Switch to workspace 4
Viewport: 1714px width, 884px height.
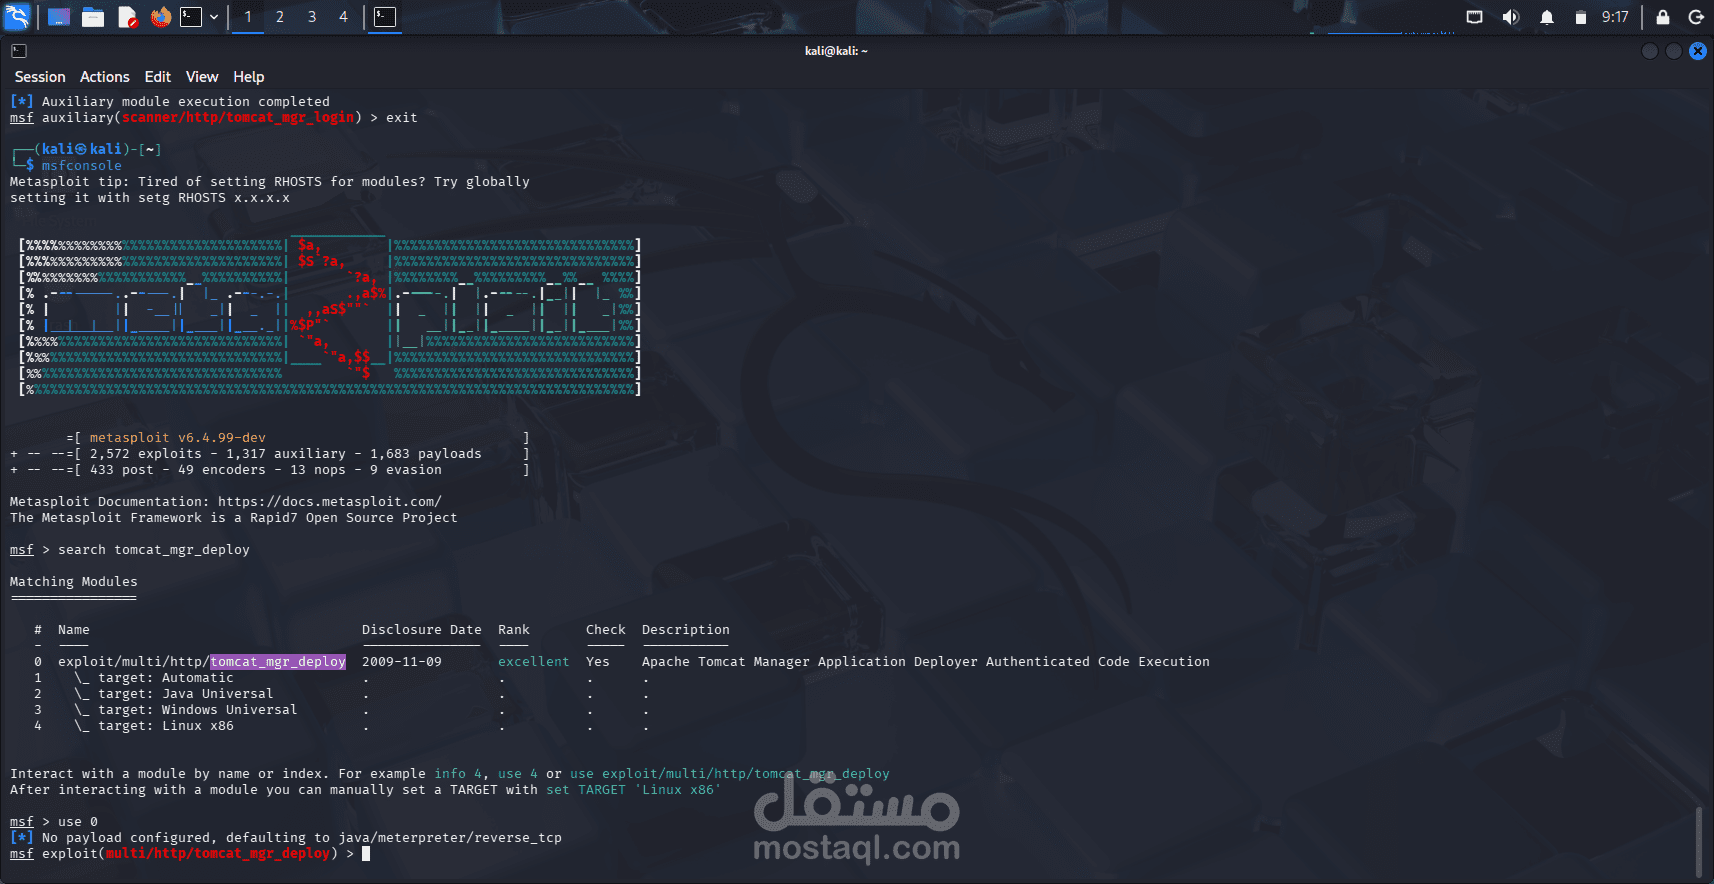pos(343,17)
